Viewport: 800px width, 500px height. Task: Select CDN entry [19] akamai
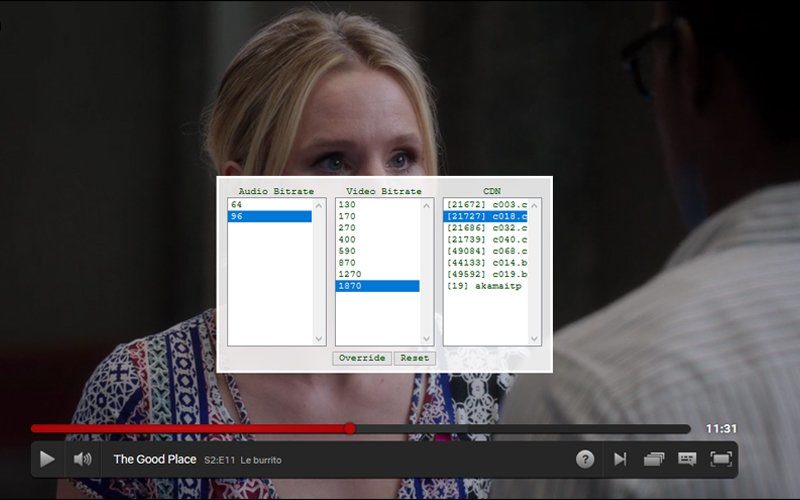pyautogui.click(x=485, y=286)
